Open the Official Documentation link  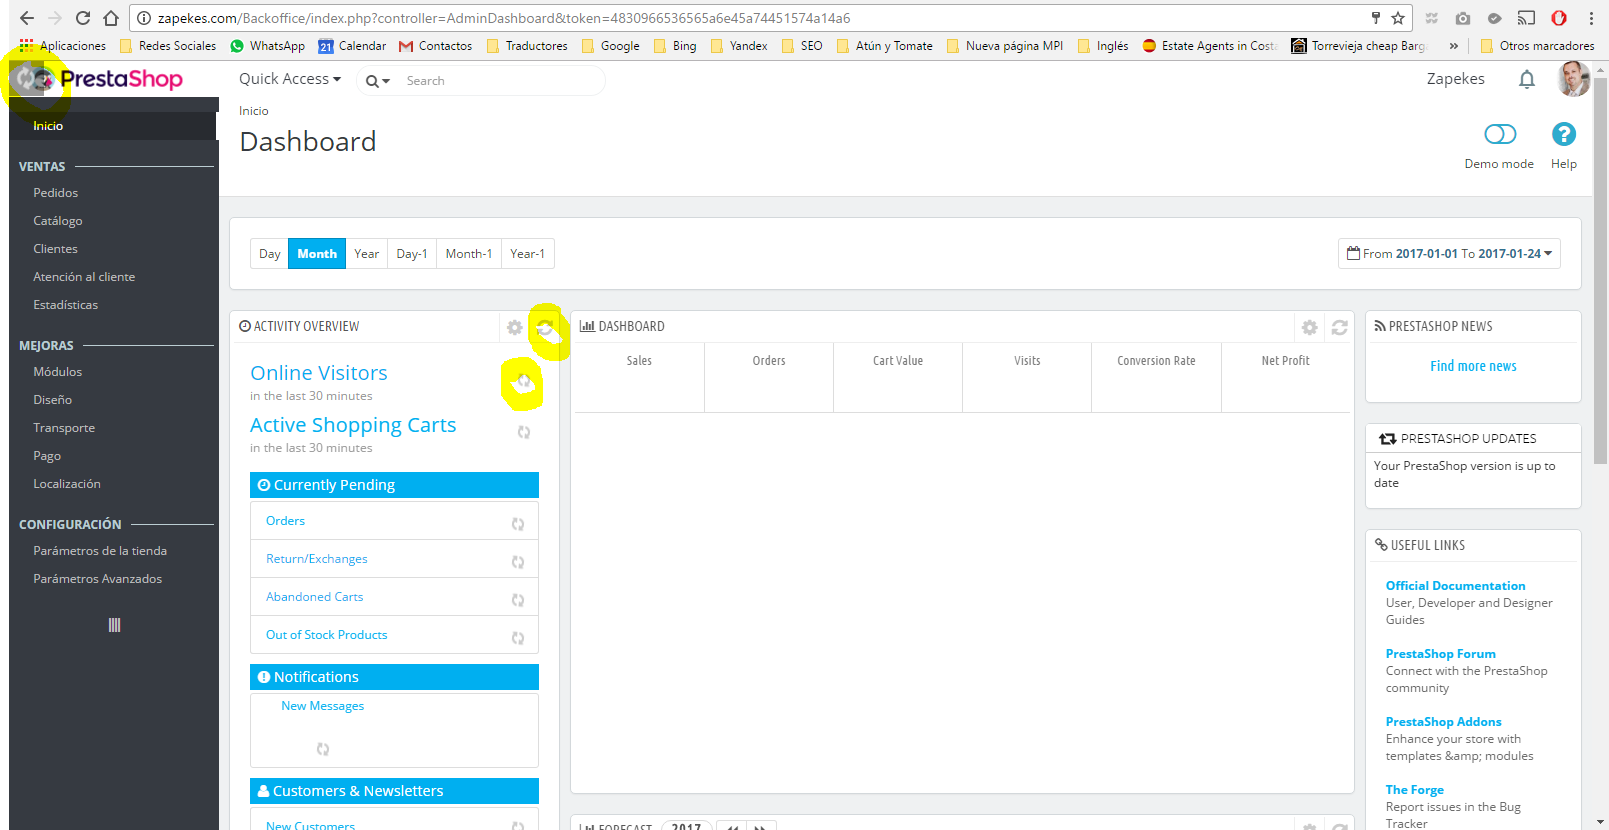(x=1455, y=586)
